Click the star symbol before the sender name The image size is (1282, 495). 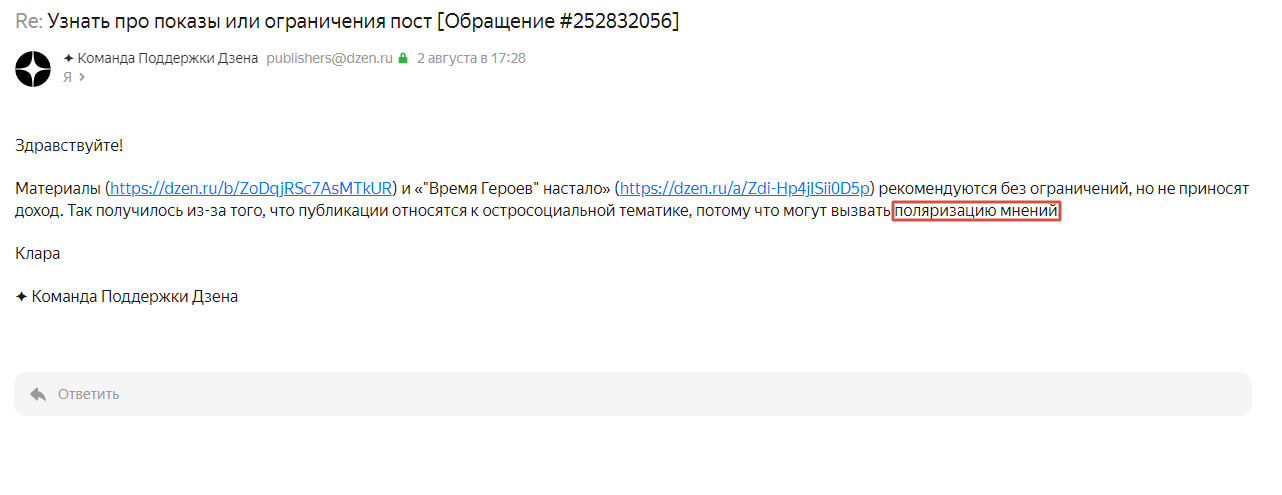tap(68, 58)
